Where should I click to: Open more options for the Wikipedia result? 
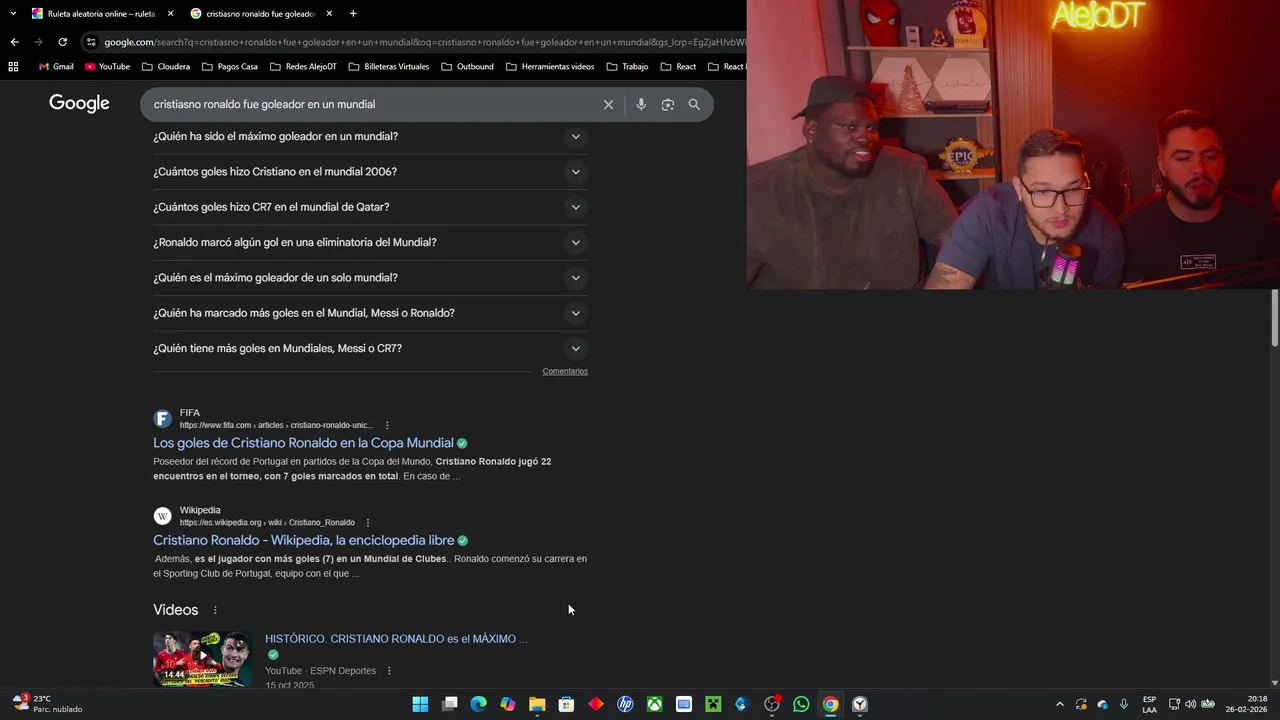click(368, 522)
